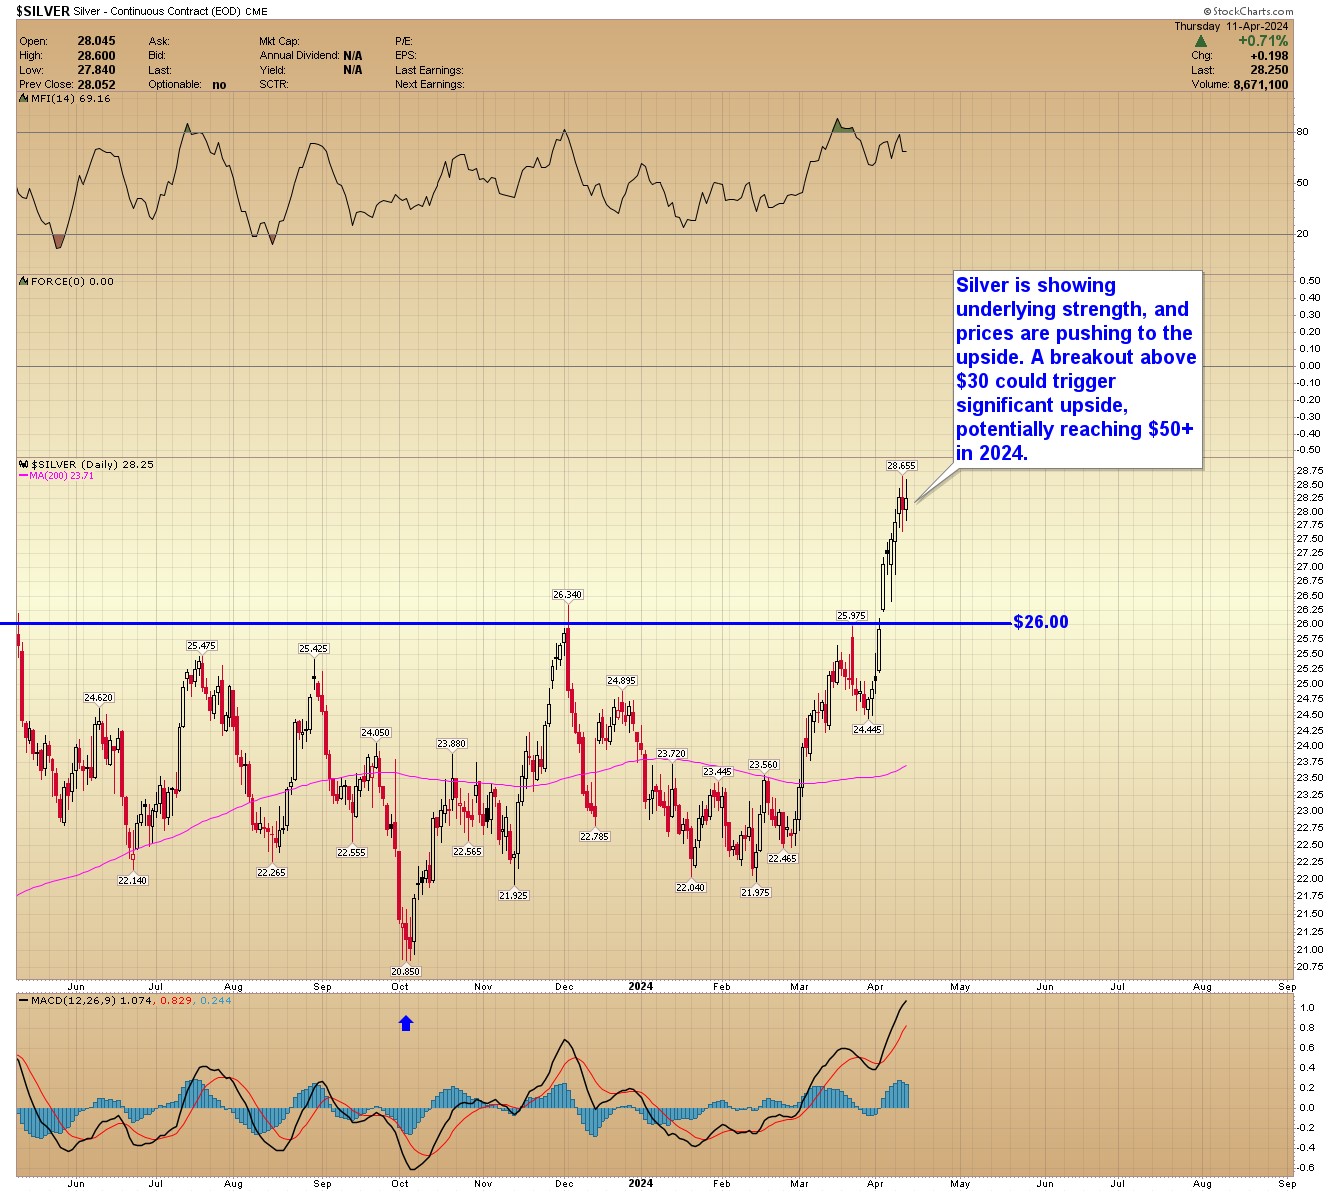The image size is (1340, 1192).
Task: Click the 23.445 price label
Action: [x=717, y=772]
